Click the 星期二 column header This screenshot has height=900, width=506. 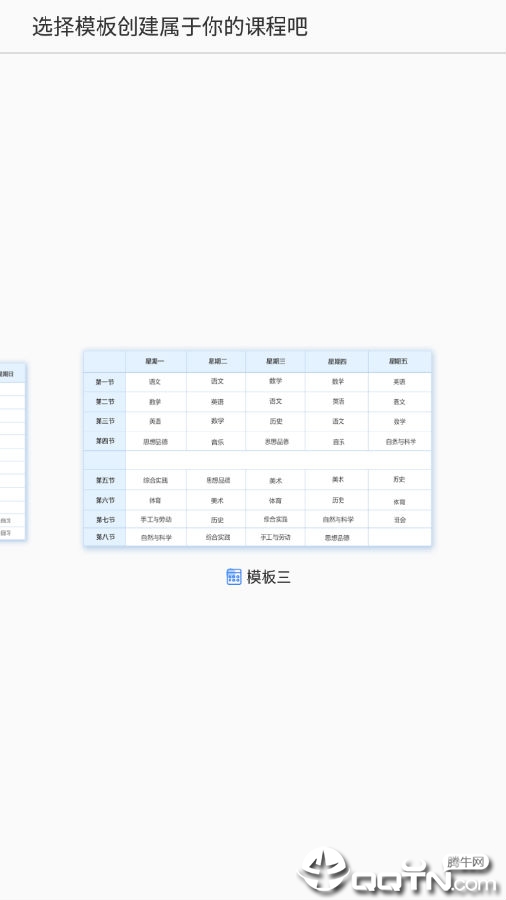pos(216,362)
